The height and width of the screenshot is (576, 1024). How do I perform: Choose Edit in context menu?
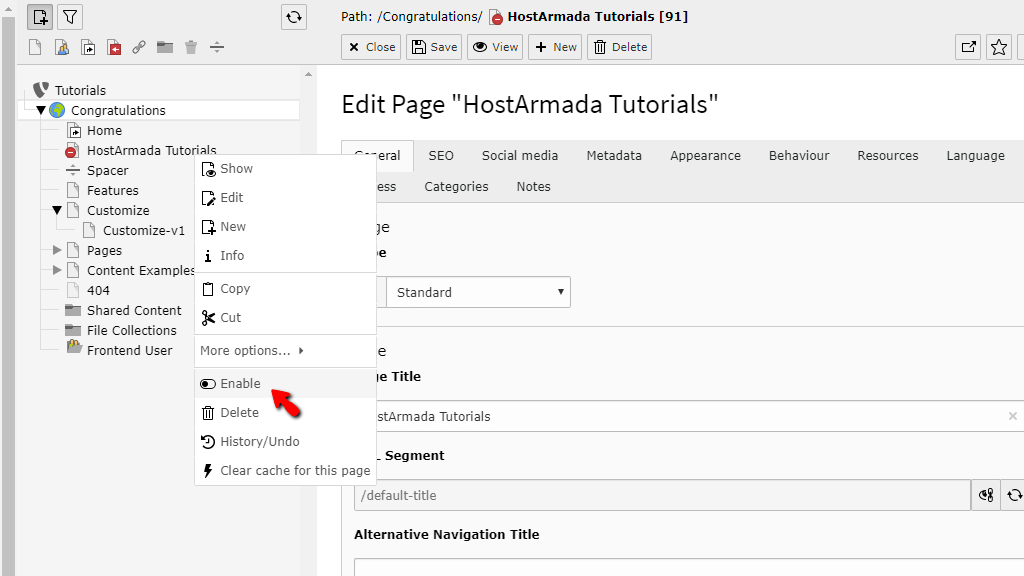click(285, 197)
